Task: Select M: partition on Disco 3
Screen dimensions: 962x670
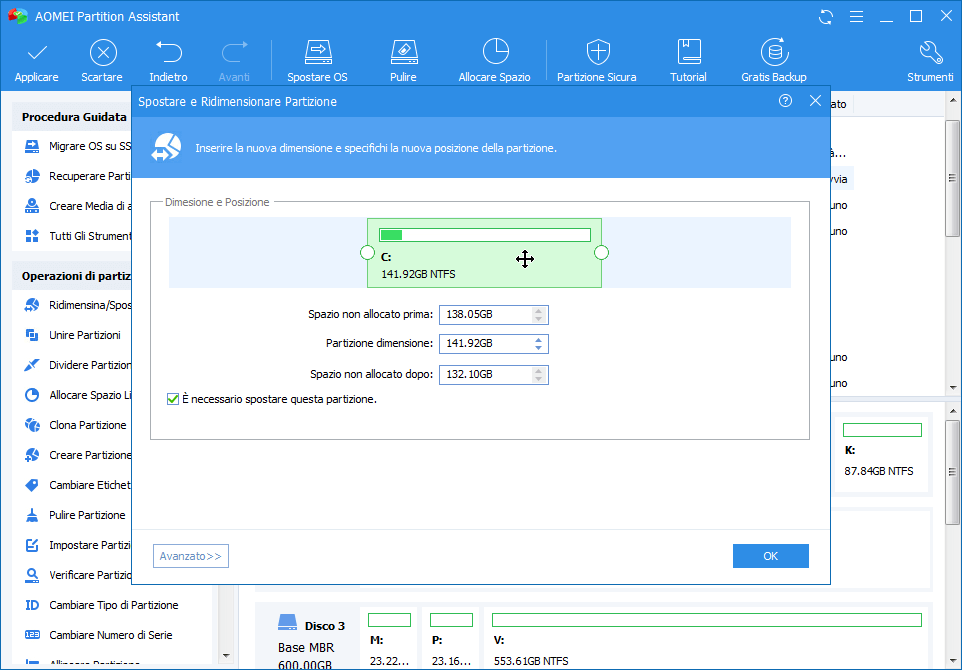Action: (x=390, y=638)
